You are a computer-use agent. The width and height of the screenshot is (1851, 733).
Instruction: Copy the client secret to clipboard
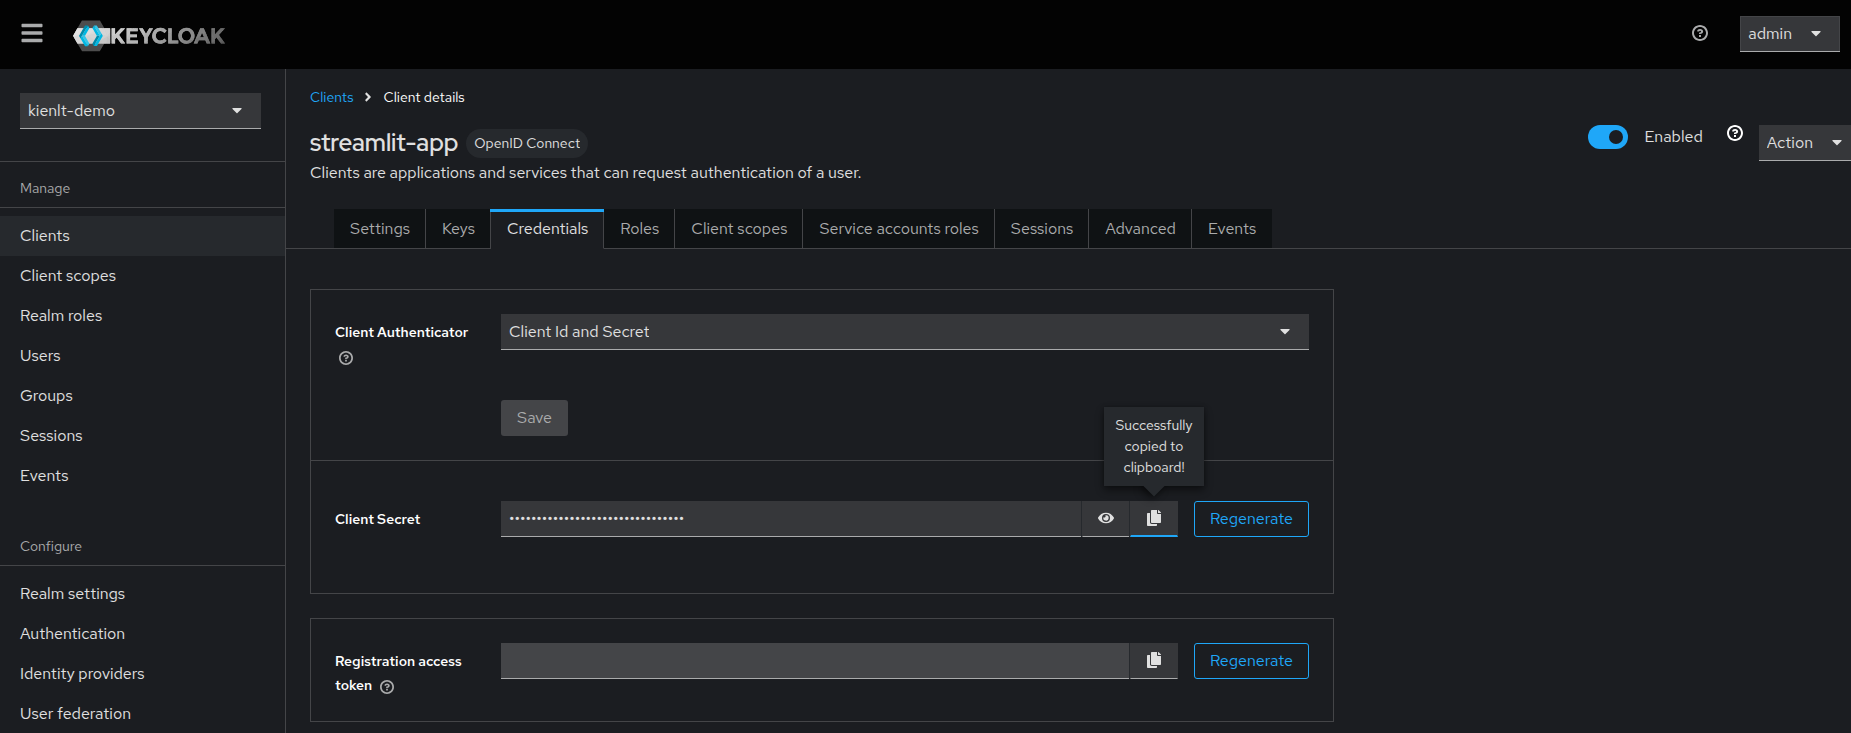tap(1153, 519)
